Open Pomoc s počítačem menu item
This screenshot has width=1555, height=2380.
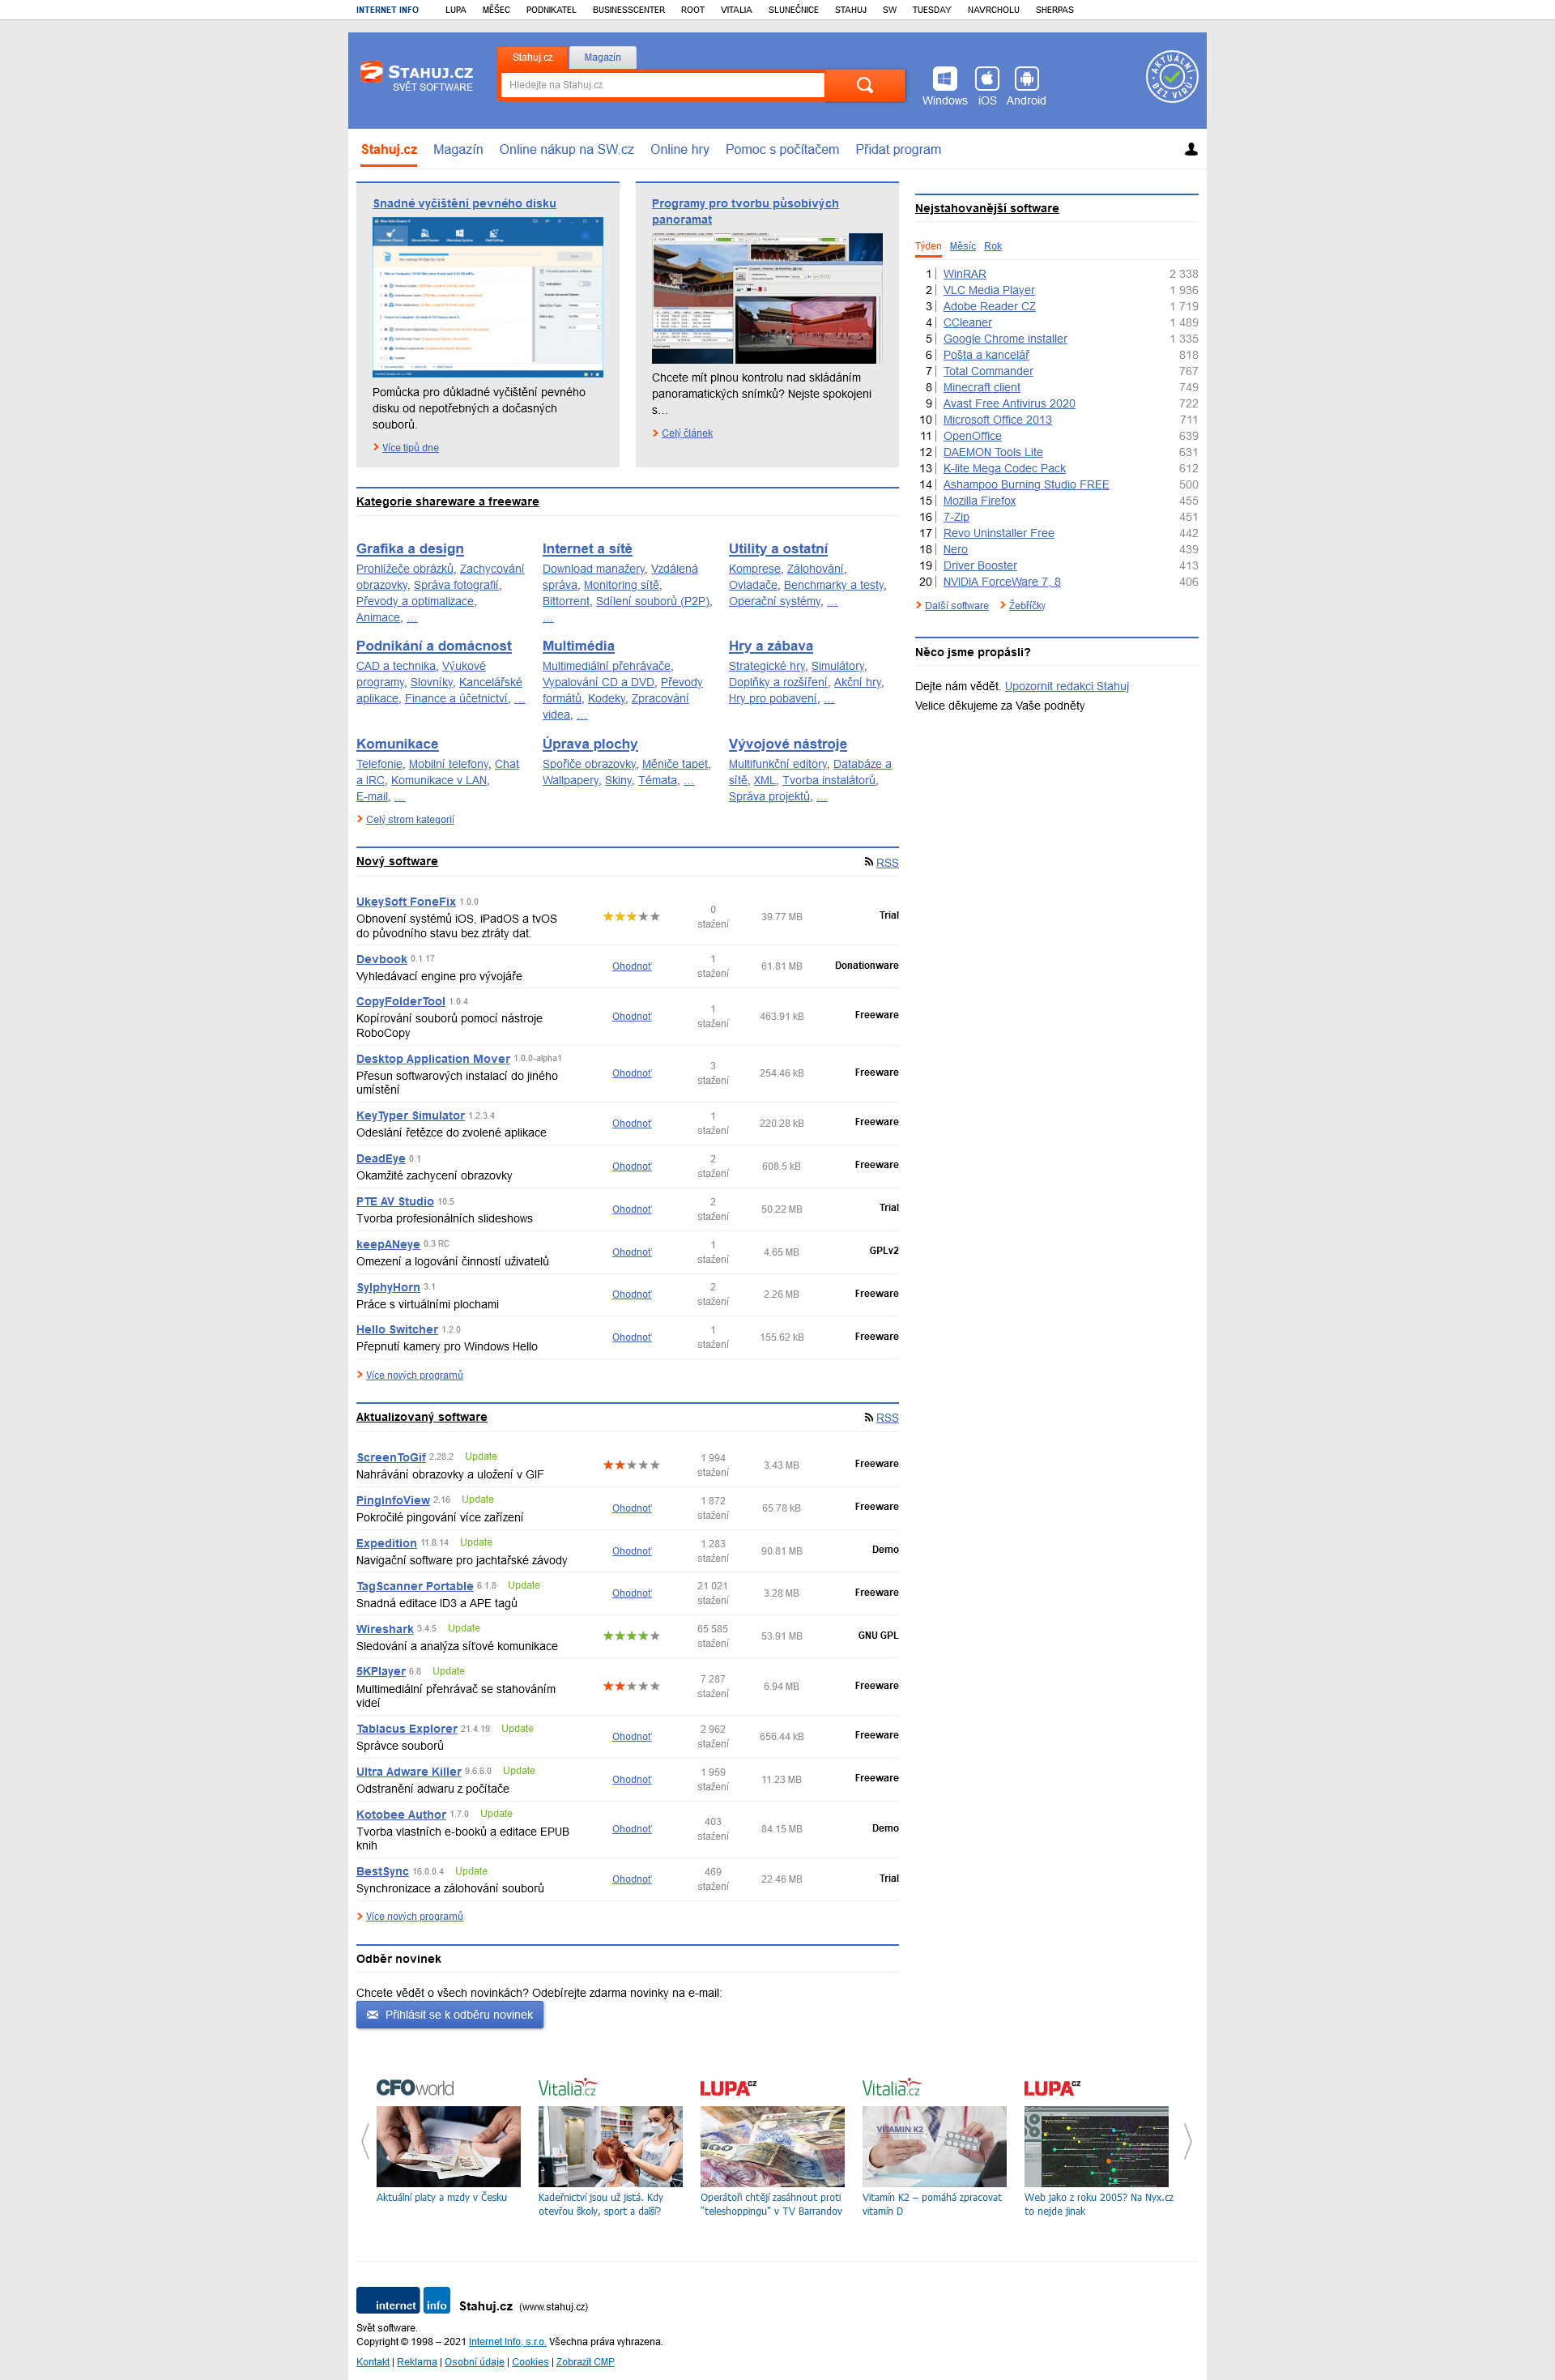click(782, 149)
